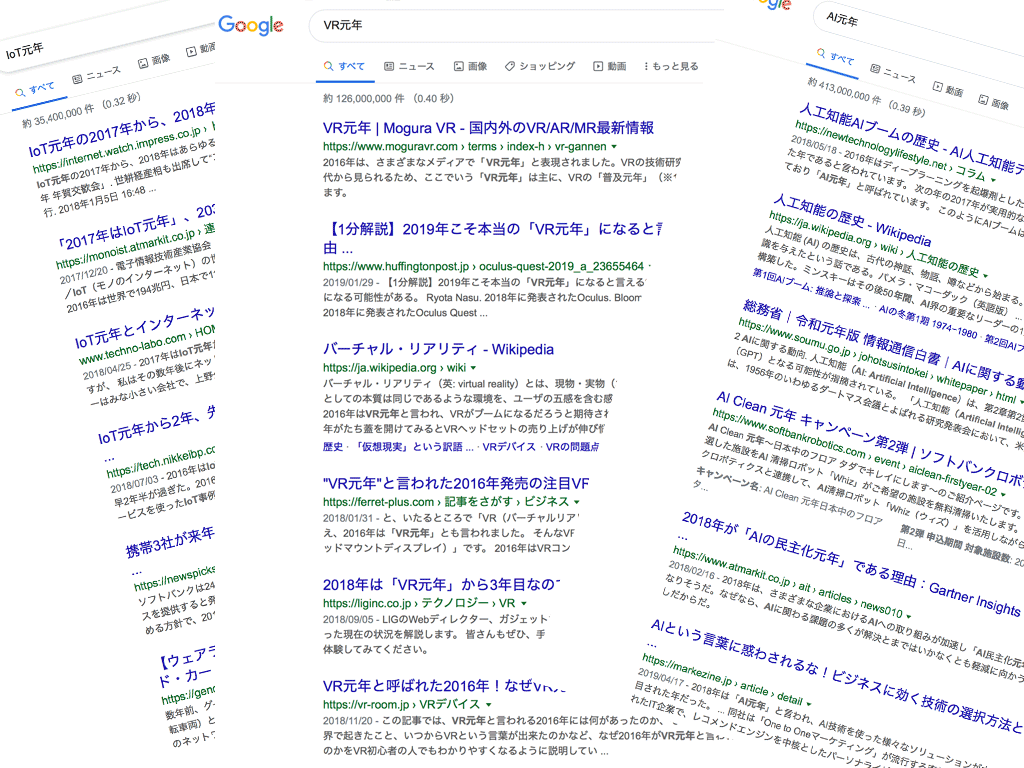Viewport: 1024px width, 768px height.
Task: Open the 歴史 sitelink under Wikipedia
Action: (333, 447)
